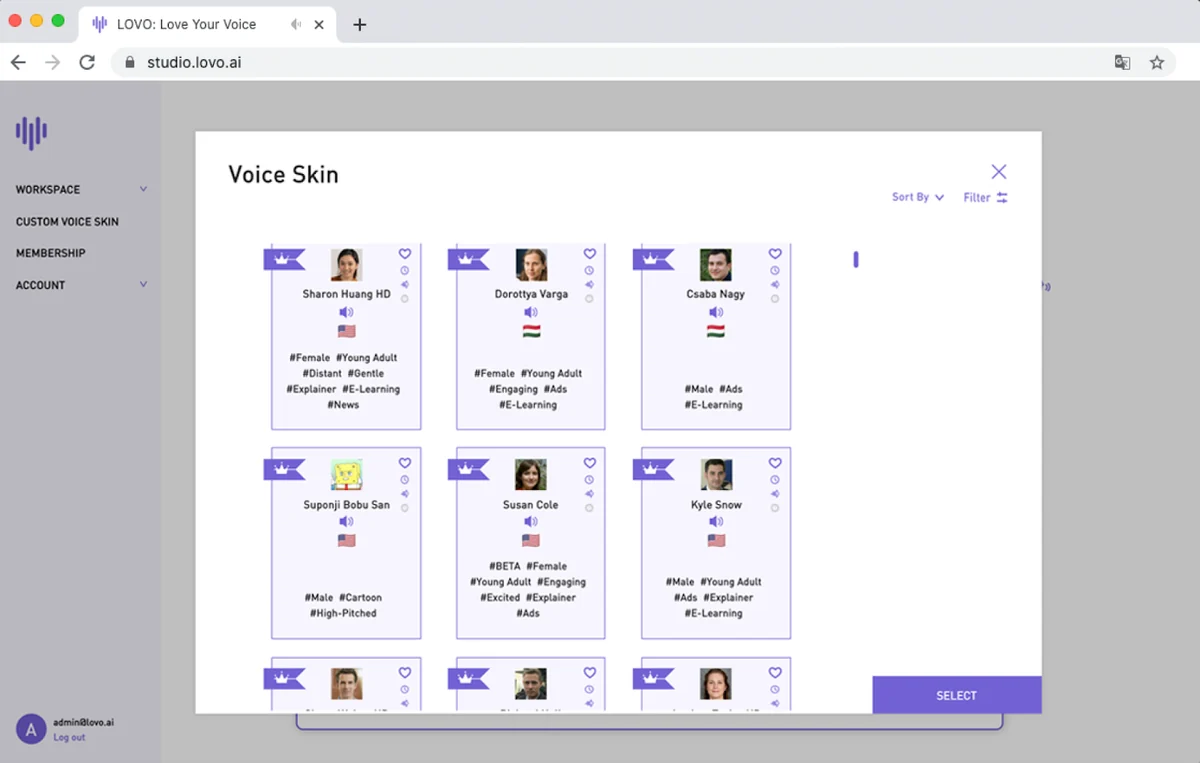
Task: Favorite Susan Cole with heart icon
Action: (x=590, y=463)
